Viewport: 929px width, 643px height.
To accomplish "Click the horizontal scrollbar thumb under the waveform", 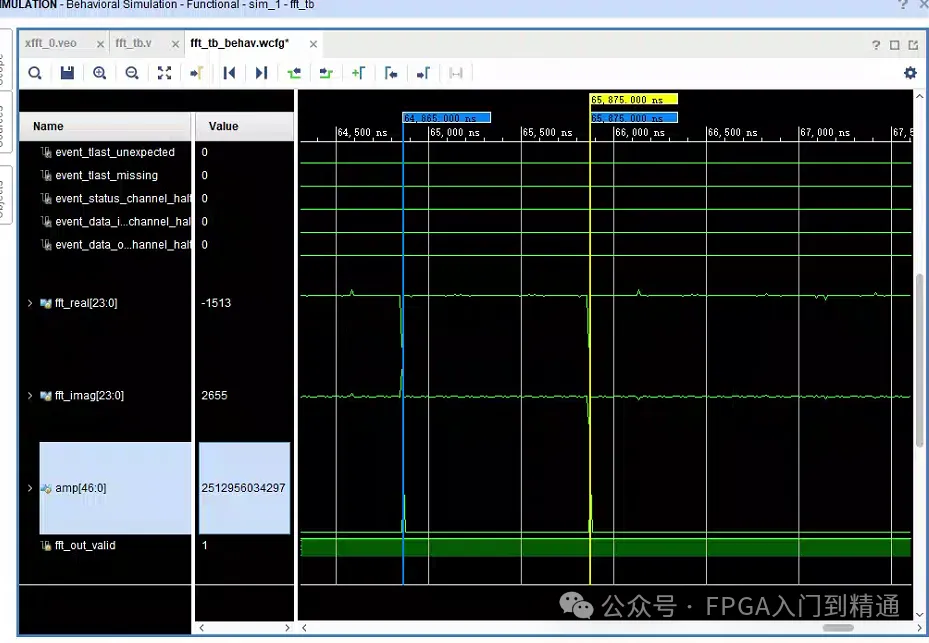I will click(x=838, y=628).
